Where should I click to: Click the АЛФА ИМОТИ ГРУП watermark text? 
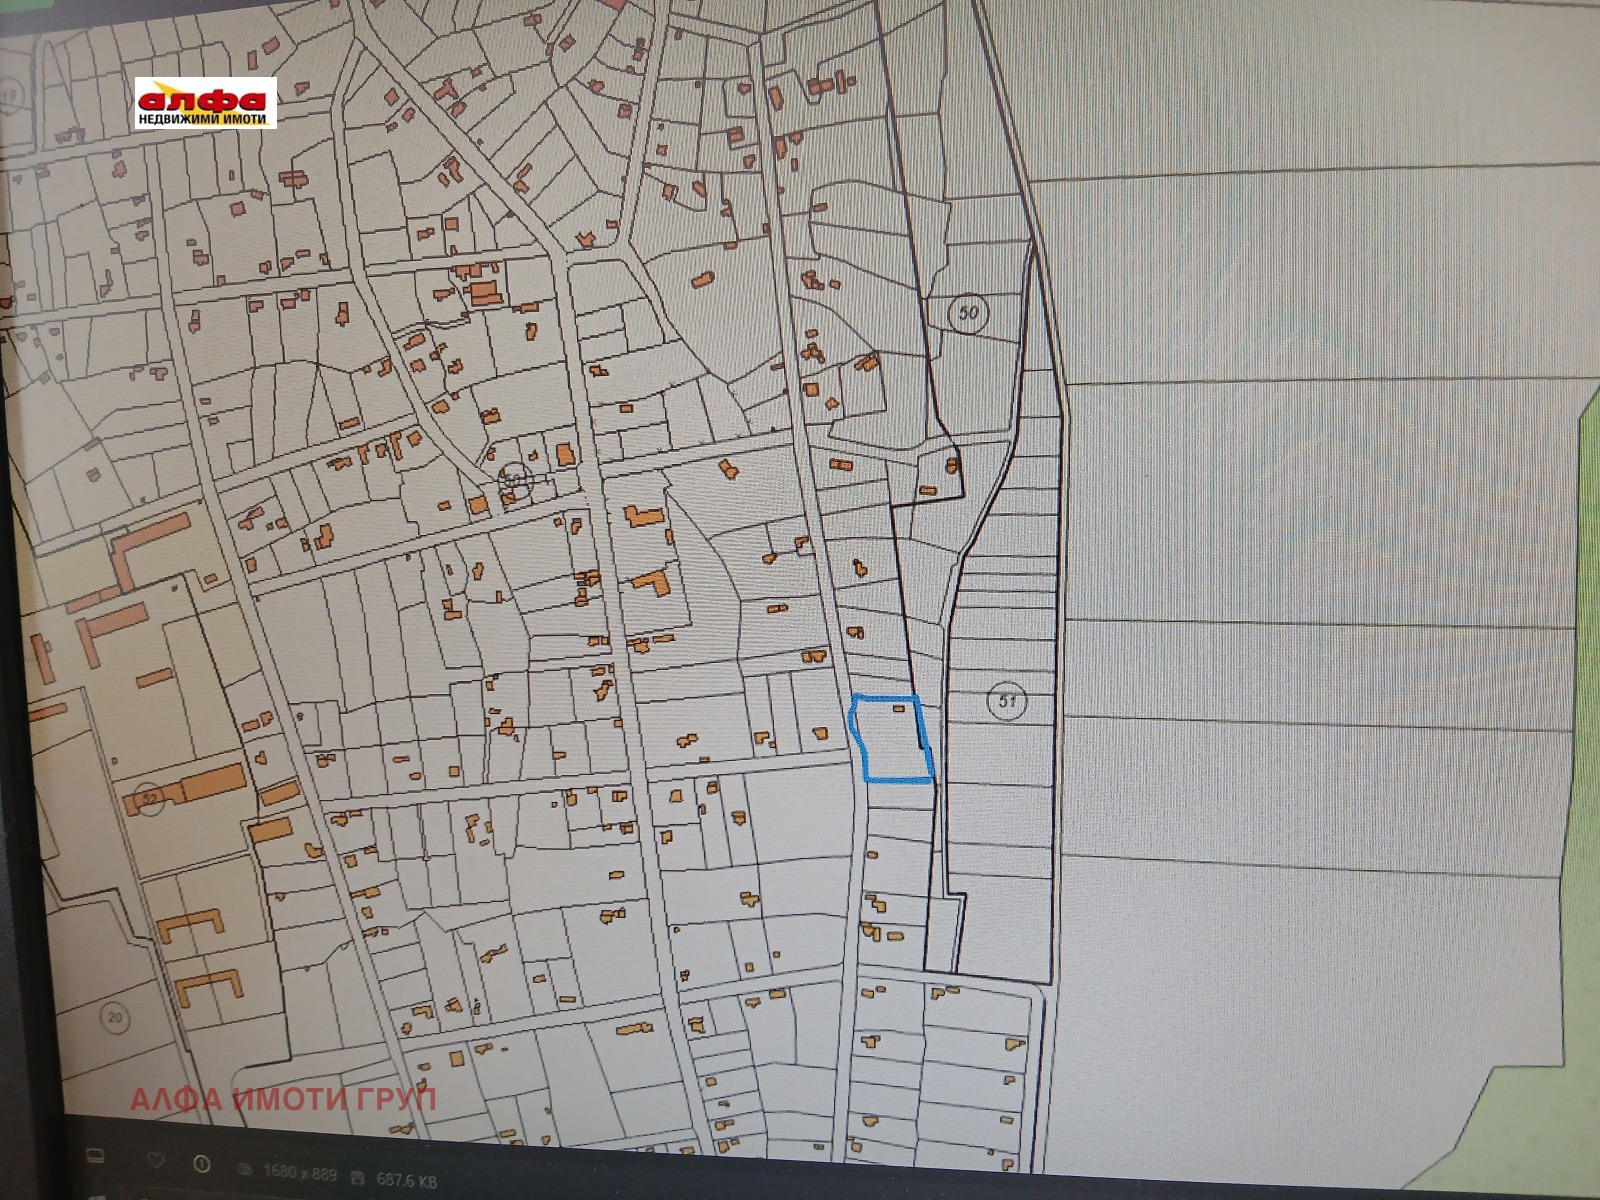(x=283, y=1100)
